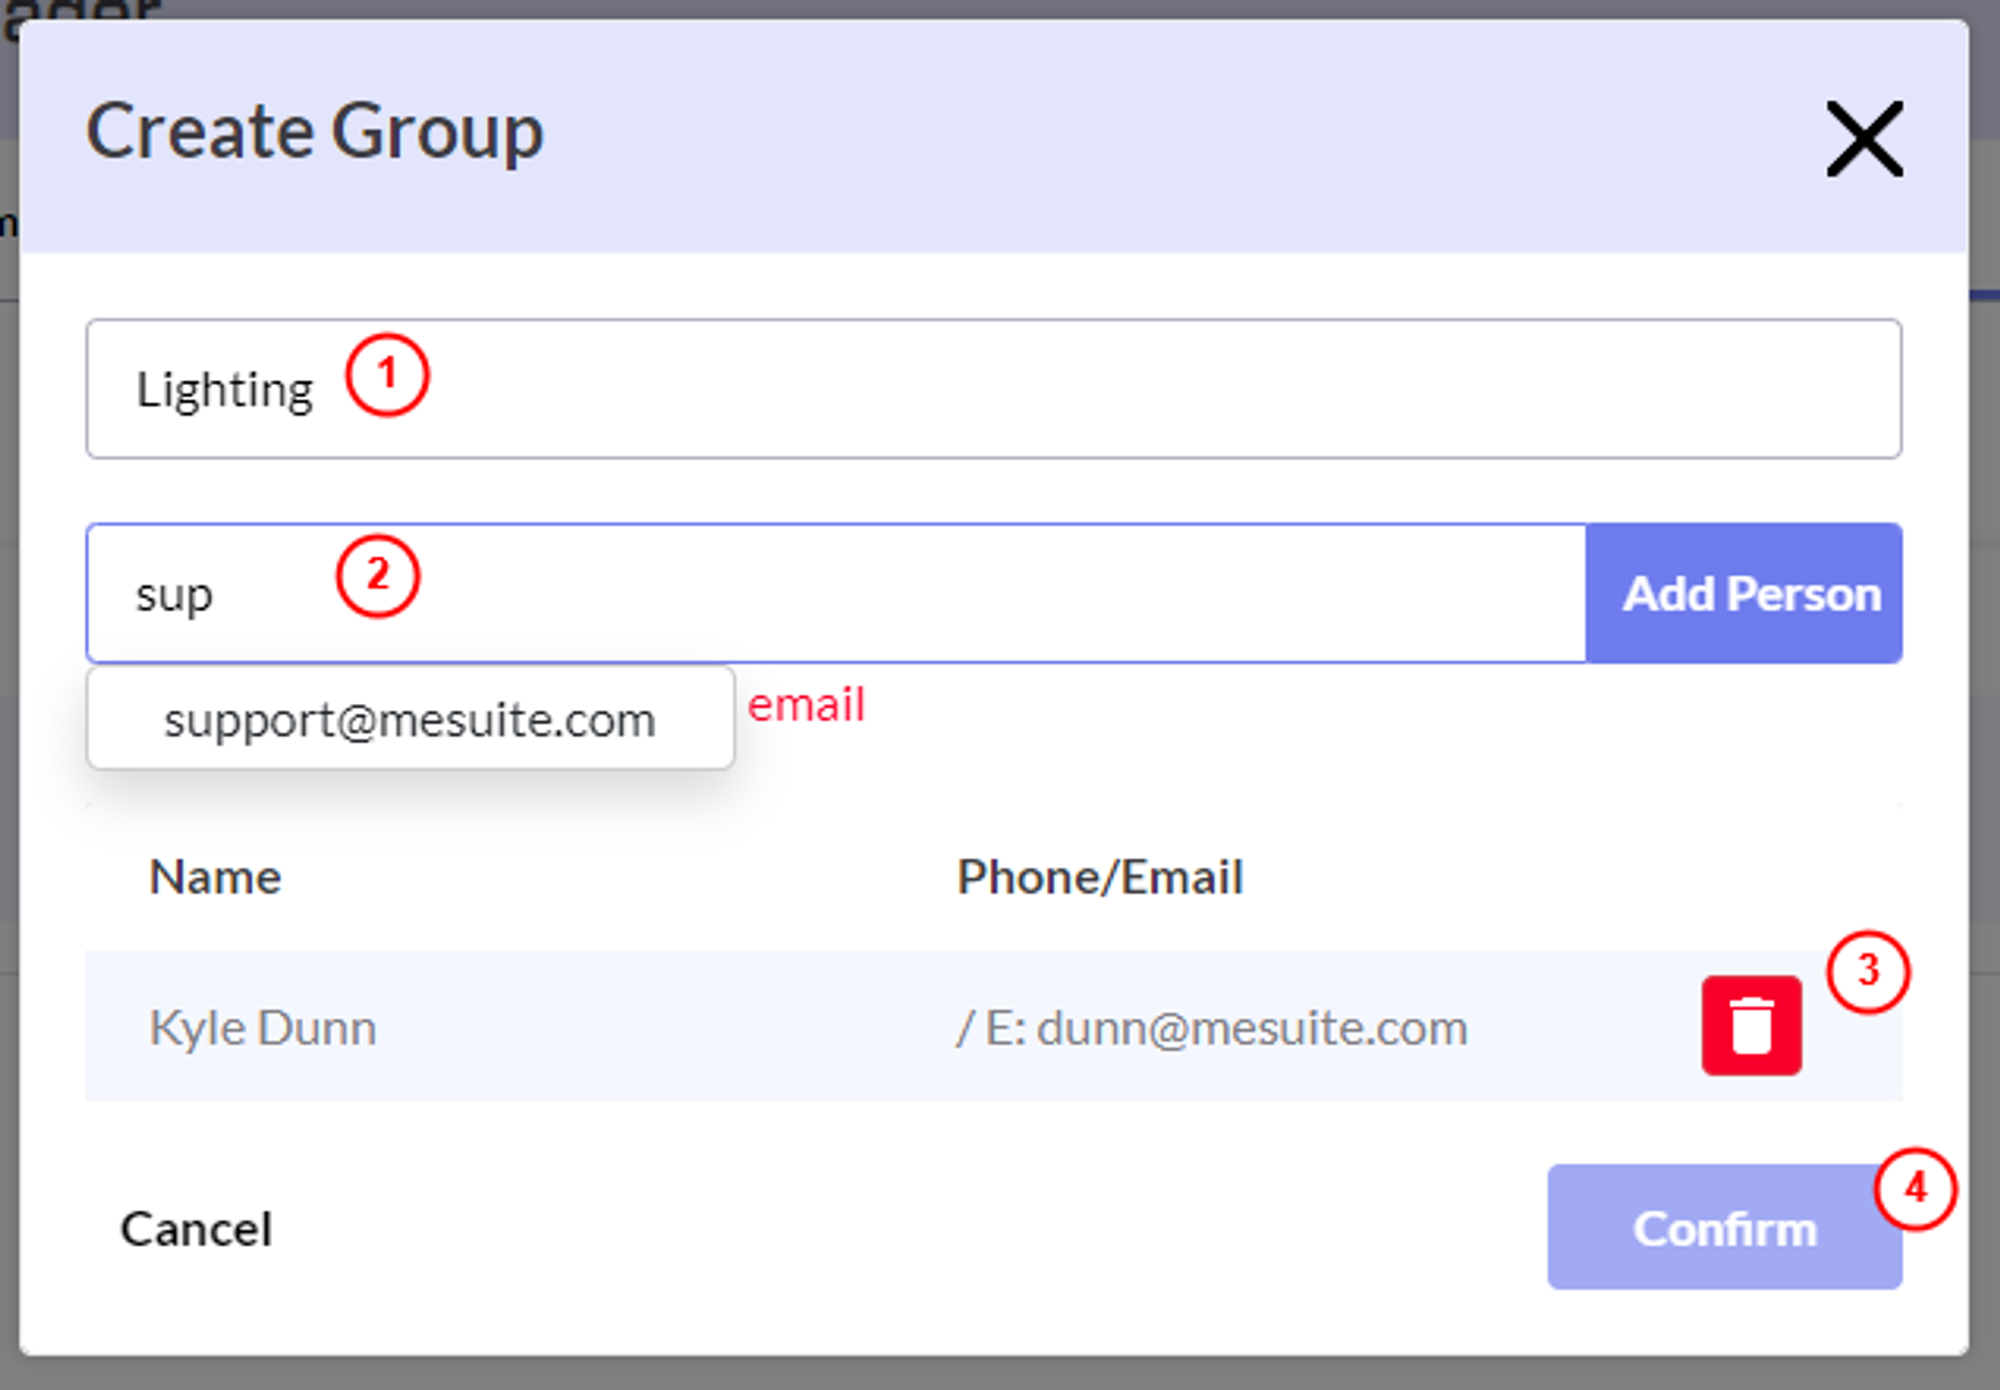2000x1390 pixels.
Task: Click the Phone/Email column header
Action: coord(1100,877)
